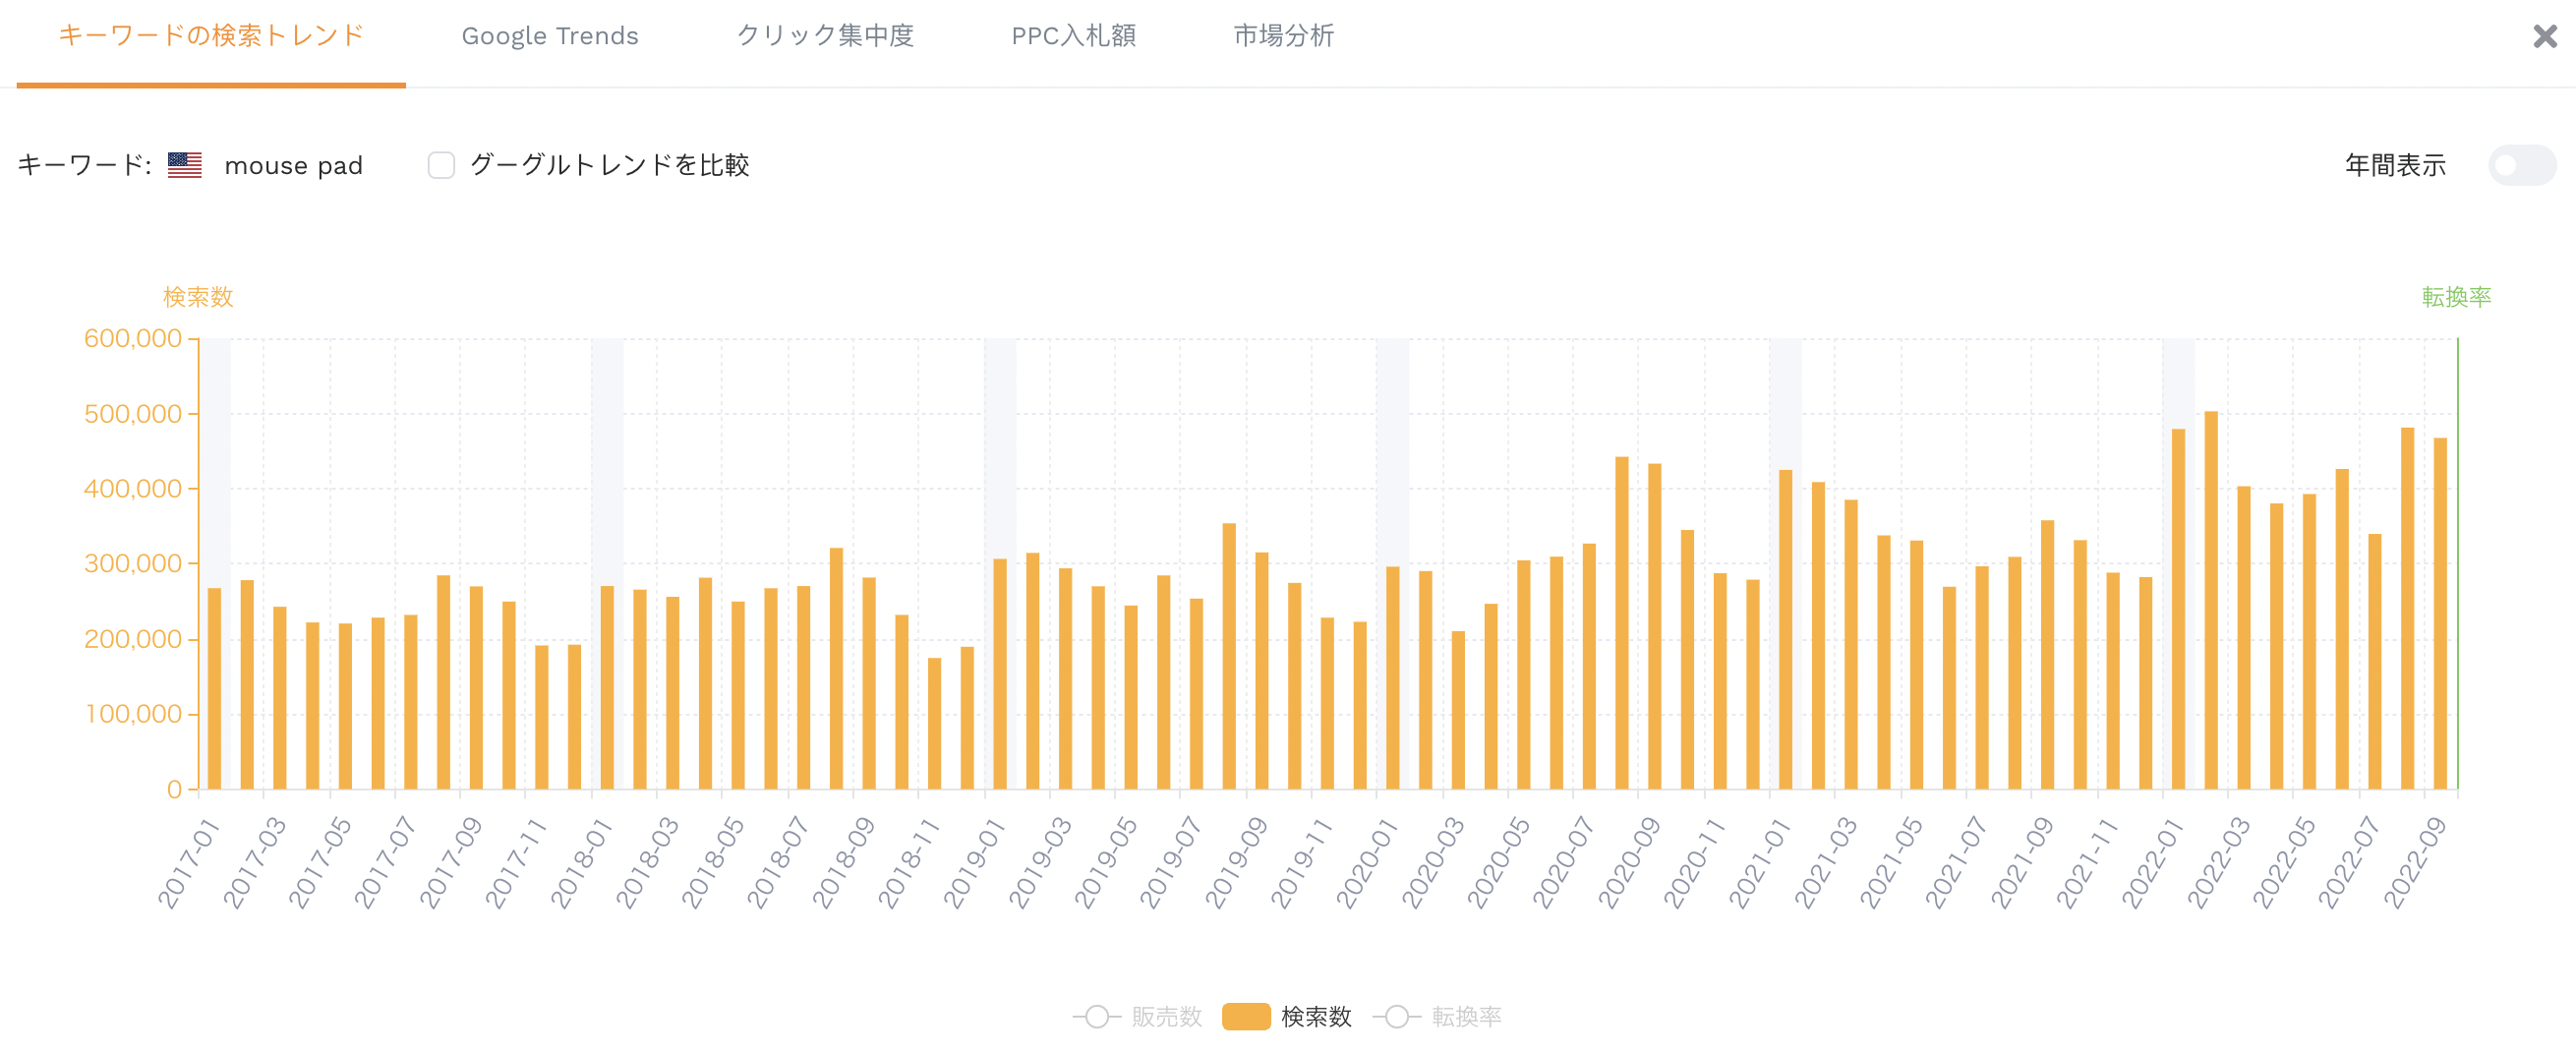Close the trend panel with the X icon
2576x1054 pixels.
2544,37
